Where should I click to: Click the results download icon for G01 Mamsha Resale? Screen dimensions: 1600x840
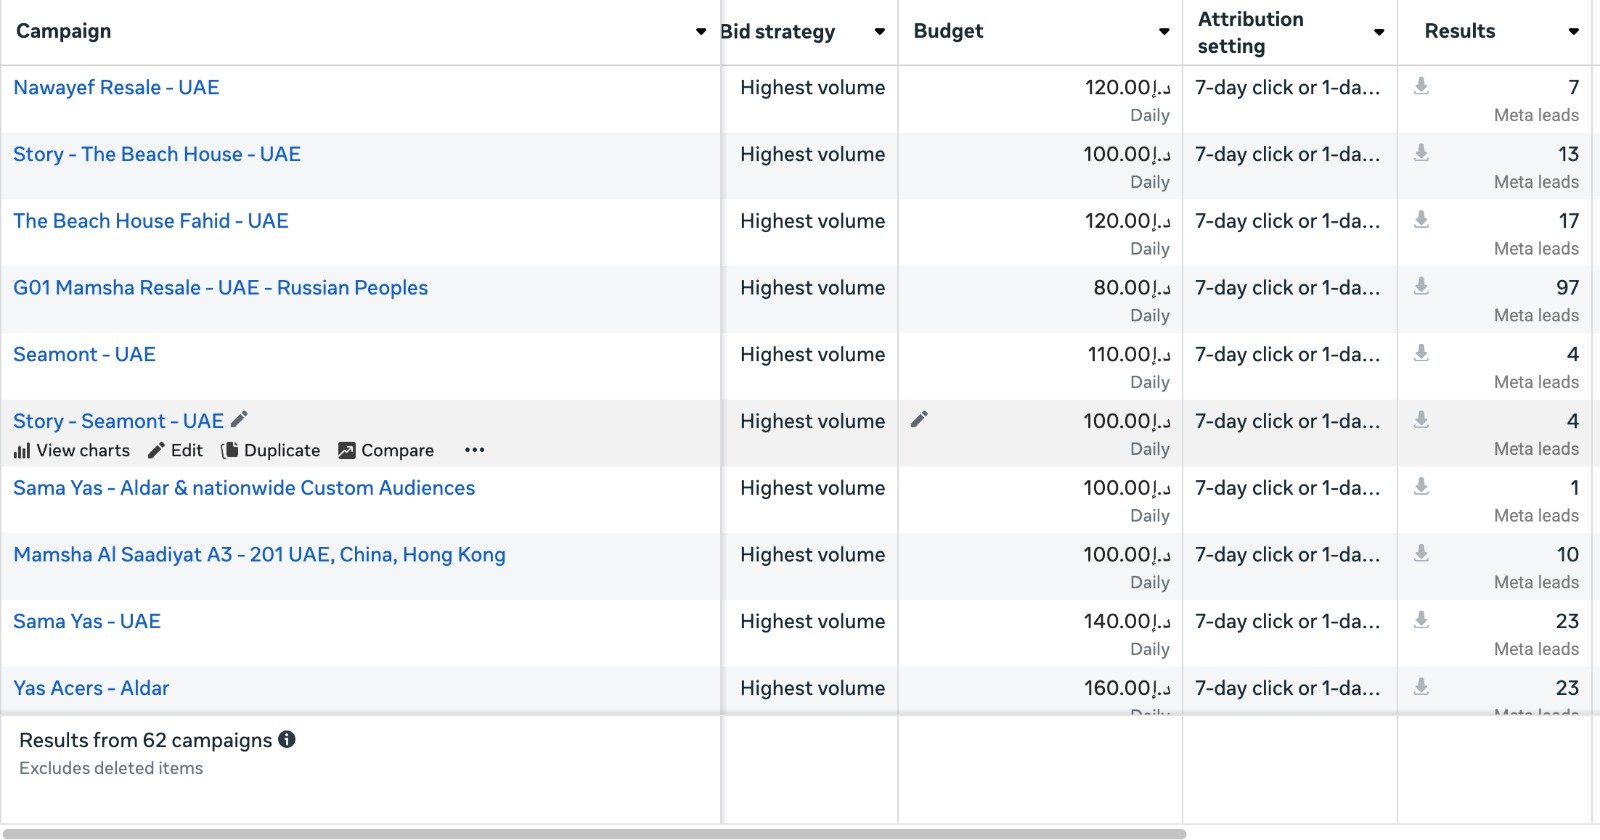click(1421, 287)
